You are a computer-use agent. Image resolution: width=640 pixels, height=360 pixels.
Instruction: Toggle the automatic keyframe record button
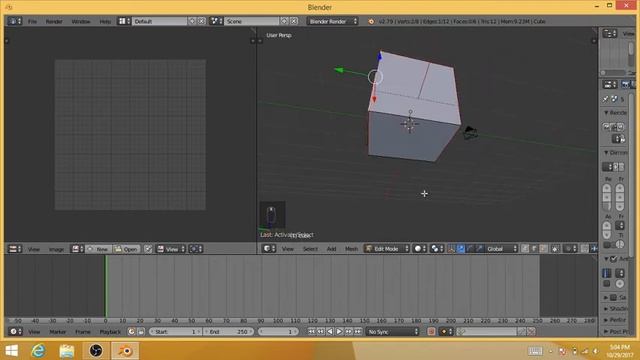431,332
